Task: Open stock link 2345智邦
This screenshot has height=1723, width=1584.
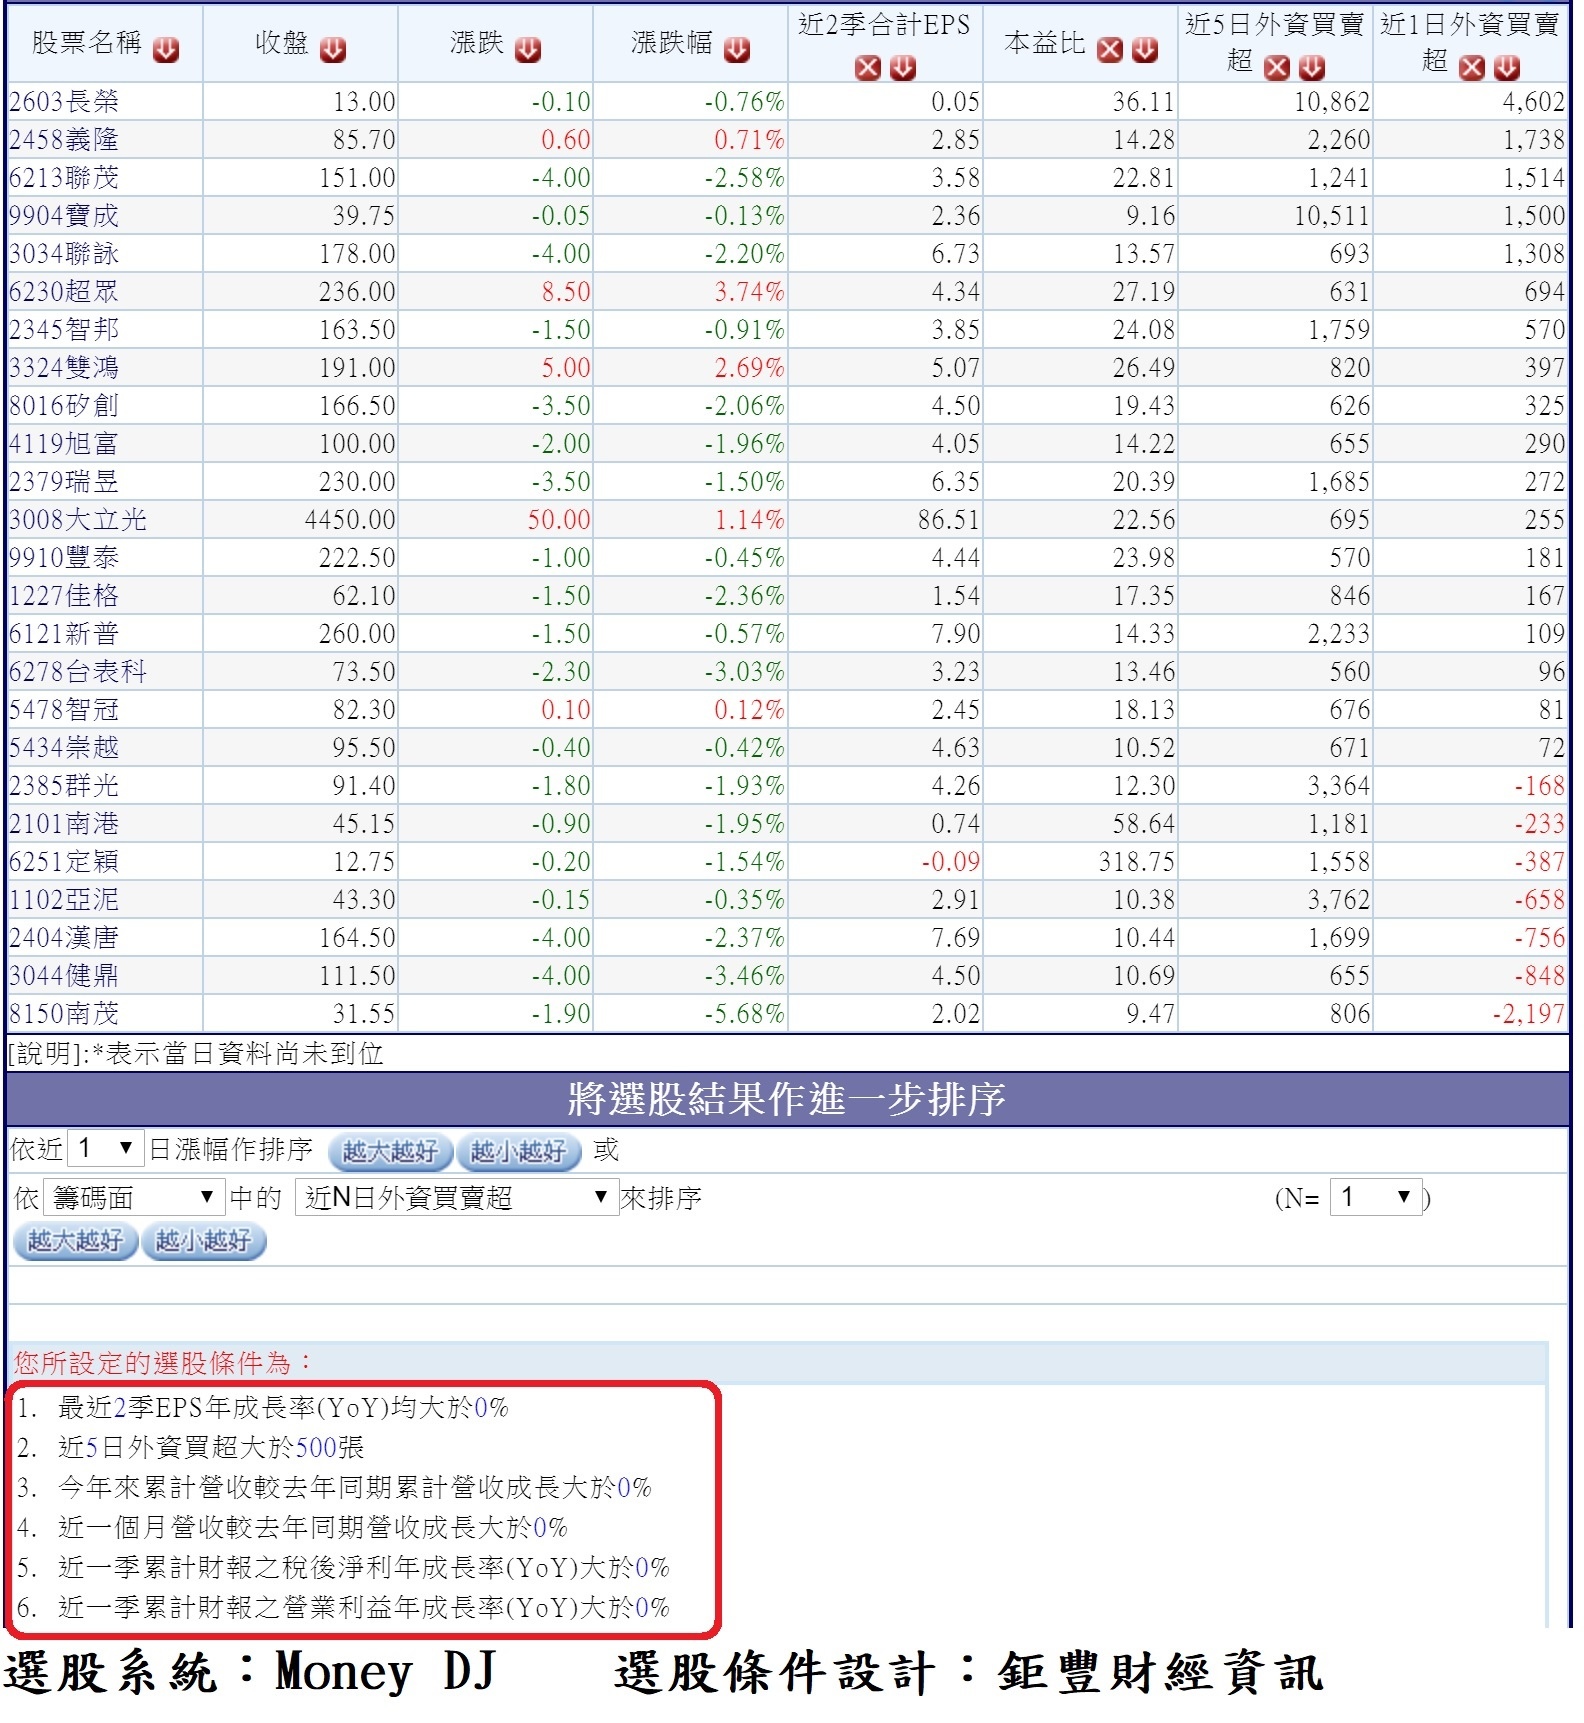Action: click(x=64, y=329)
